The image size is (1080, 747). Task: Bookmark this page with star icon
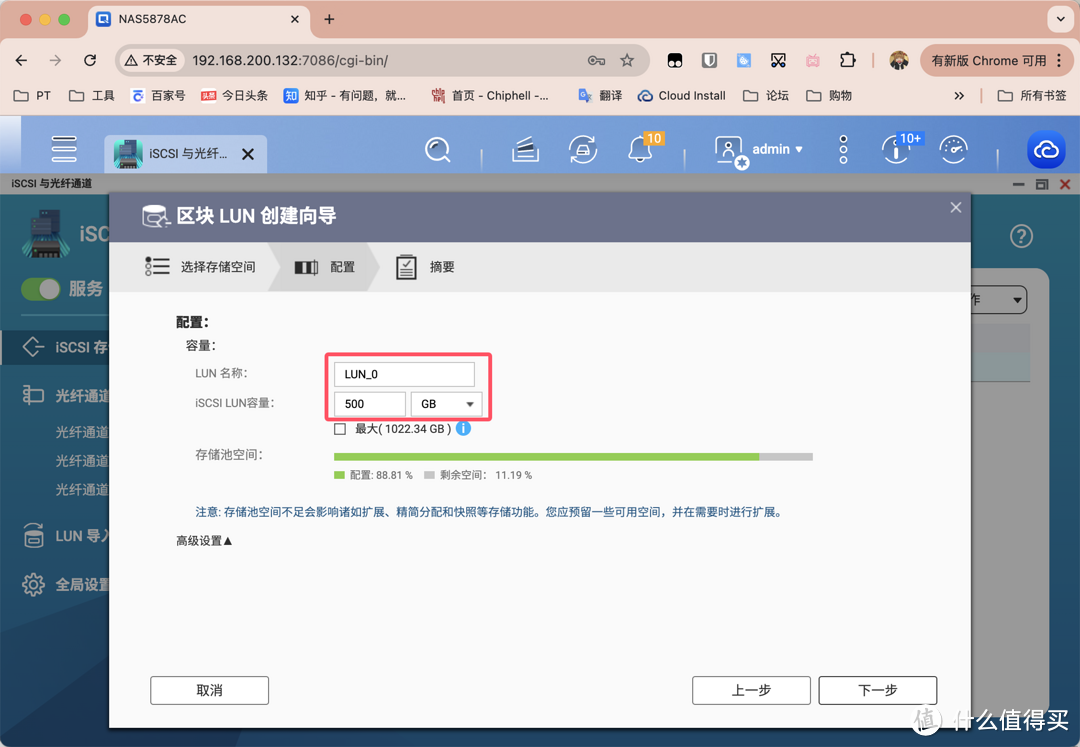pos(627,61)
